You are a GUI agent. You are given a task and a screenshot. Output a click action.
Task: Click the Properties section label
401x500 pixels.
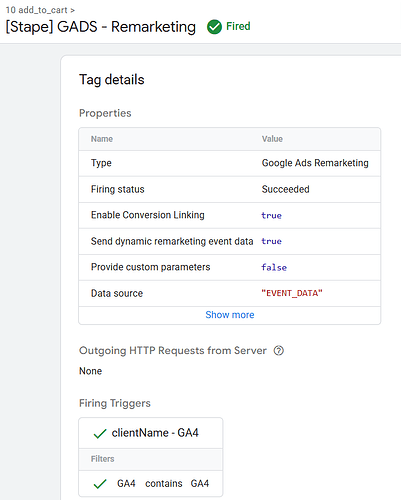click(x=105, y=113)
